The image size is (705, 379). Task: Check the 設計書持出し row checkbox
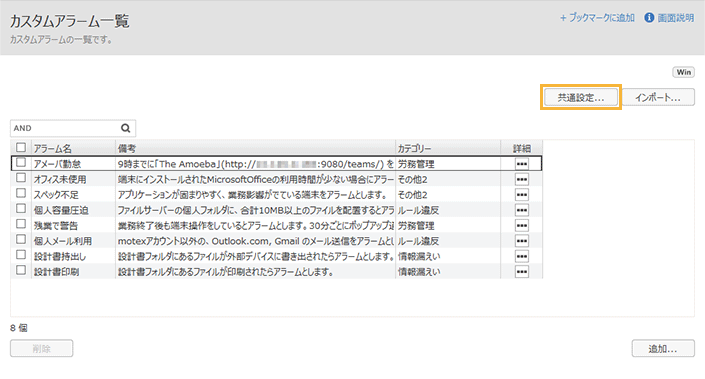(x=21, y=254)
